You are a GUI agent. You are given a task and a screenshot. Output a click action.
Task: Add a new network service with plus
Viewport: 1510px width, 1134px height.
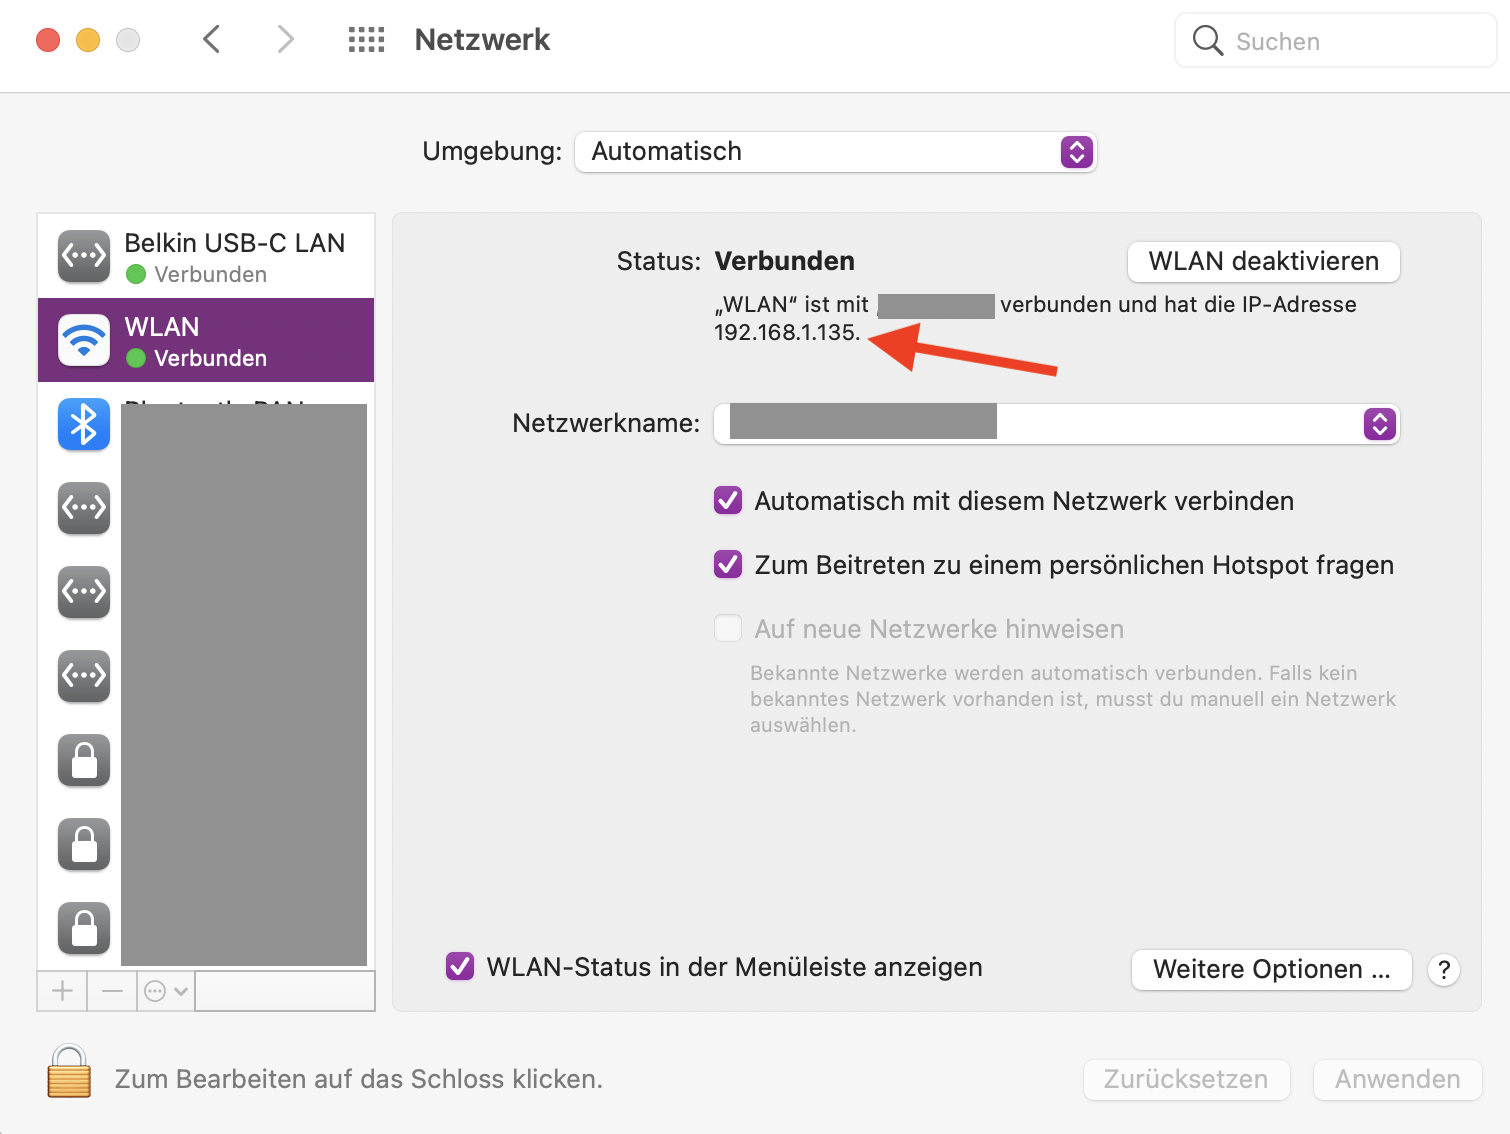pyautogui.click(x=62, y=991)
